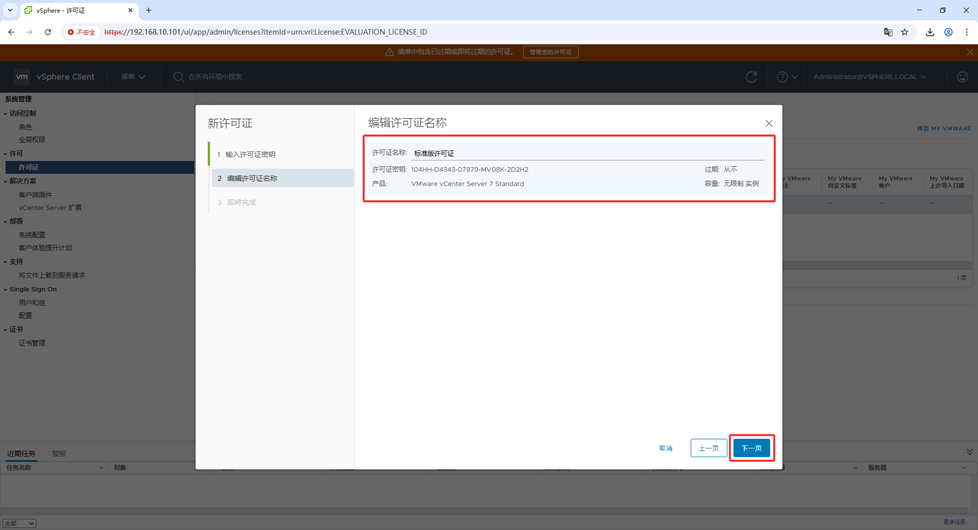Bookmark page with the star icon
Viewport: 978px width, 530px height.
pos(905,32)
